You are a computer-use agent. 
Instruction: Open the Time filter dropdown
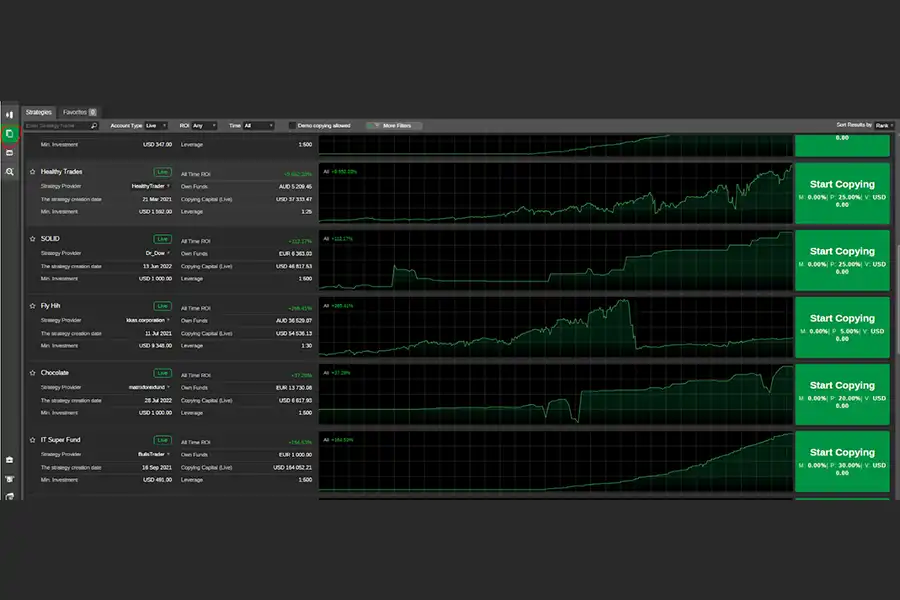258,126
